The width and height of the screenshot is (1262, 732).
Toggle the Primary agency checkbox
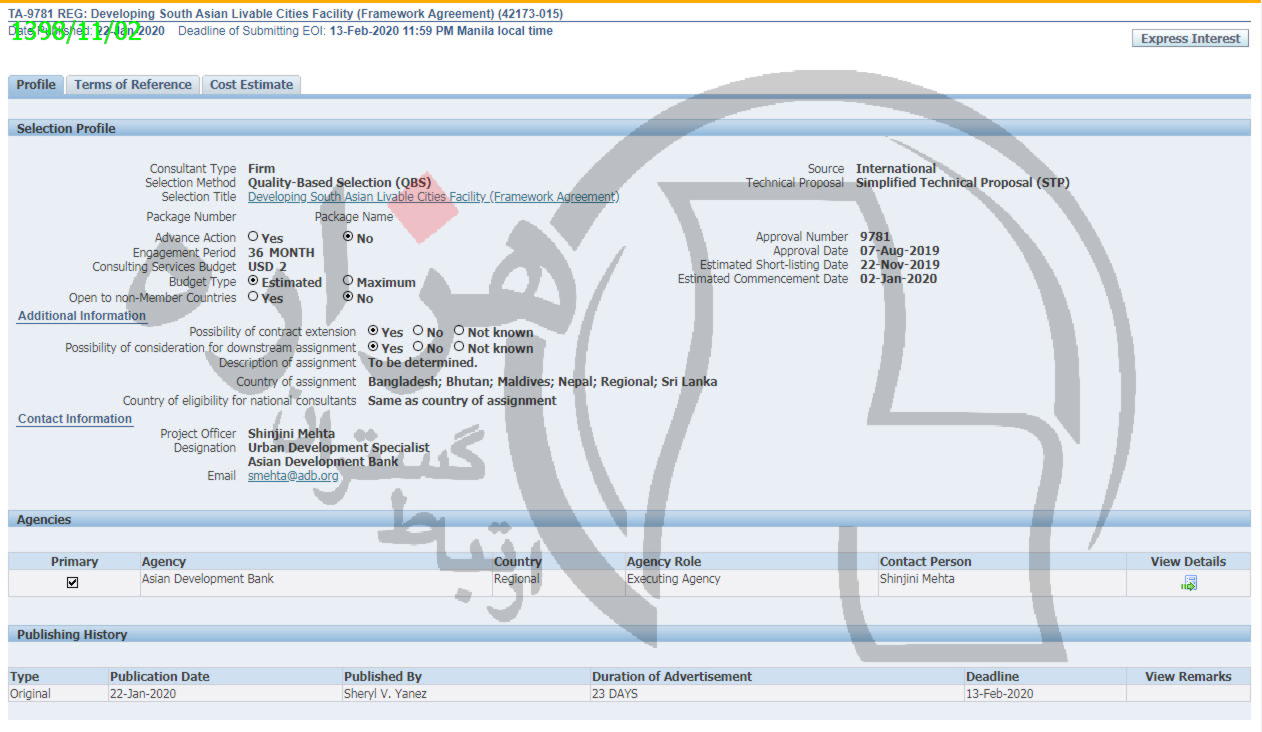72,582
